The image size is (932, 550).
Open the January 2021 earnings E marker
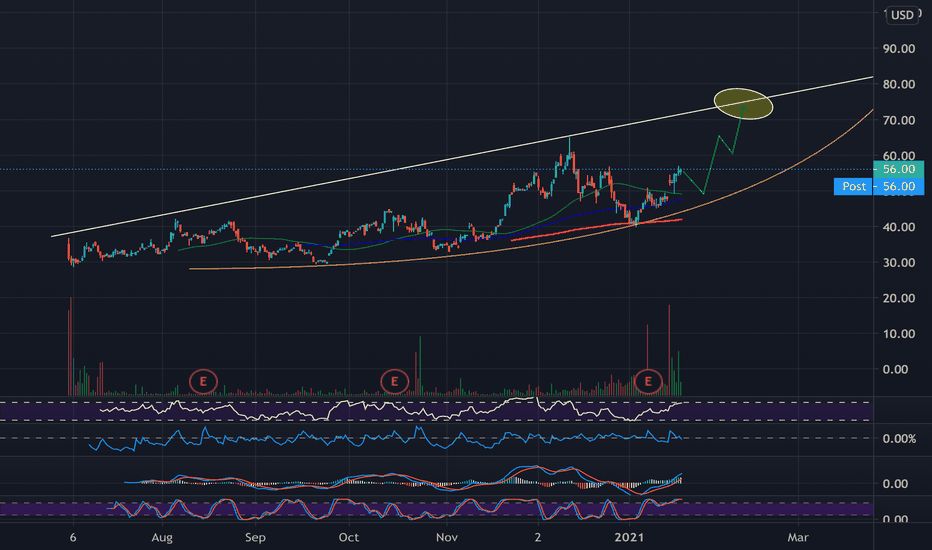tap(648, 381)
